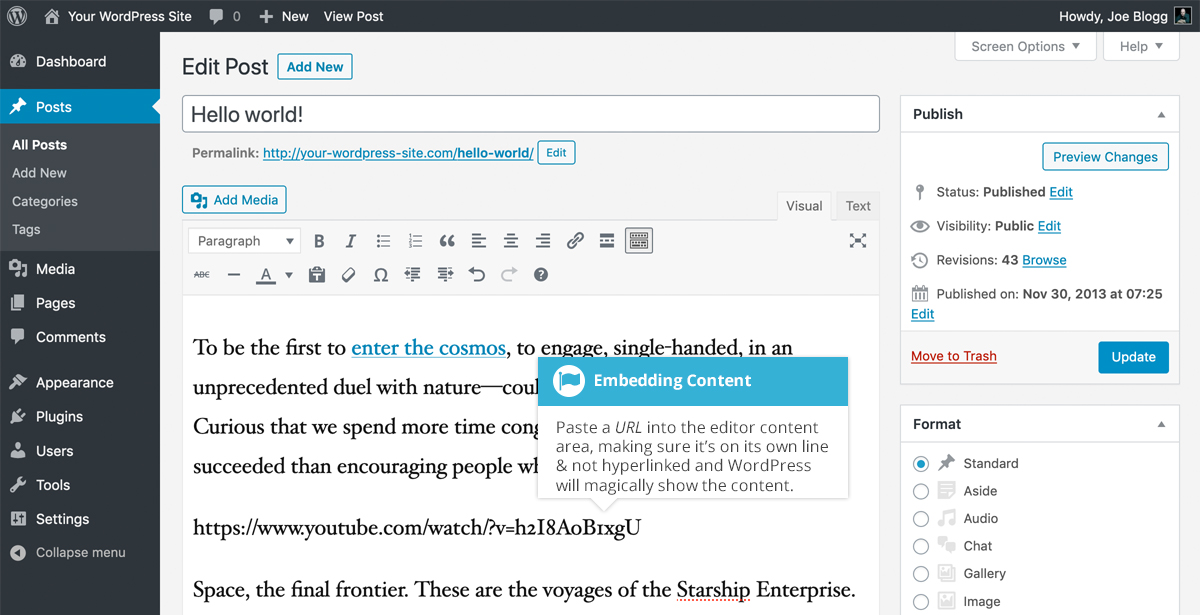Increase indent of the paragraph
Screen dimensions: 1200x615
(445, 275)
